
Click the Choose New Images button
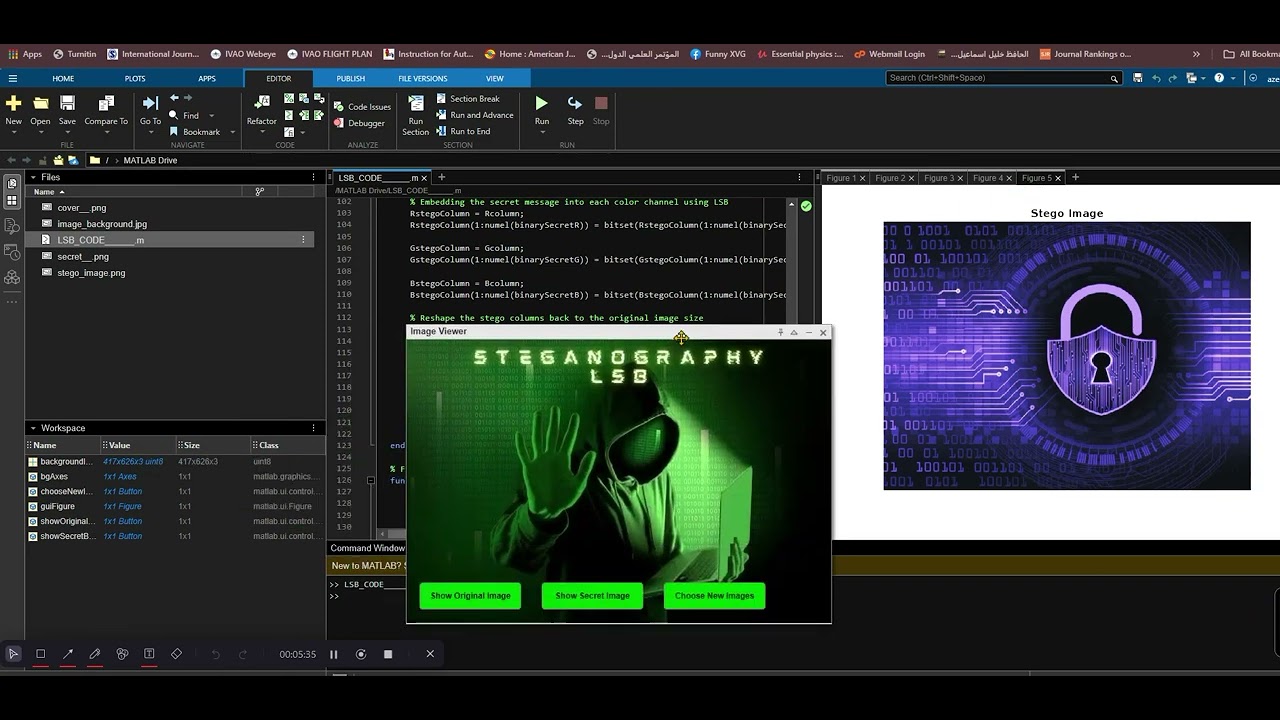[x=714, y=596]
